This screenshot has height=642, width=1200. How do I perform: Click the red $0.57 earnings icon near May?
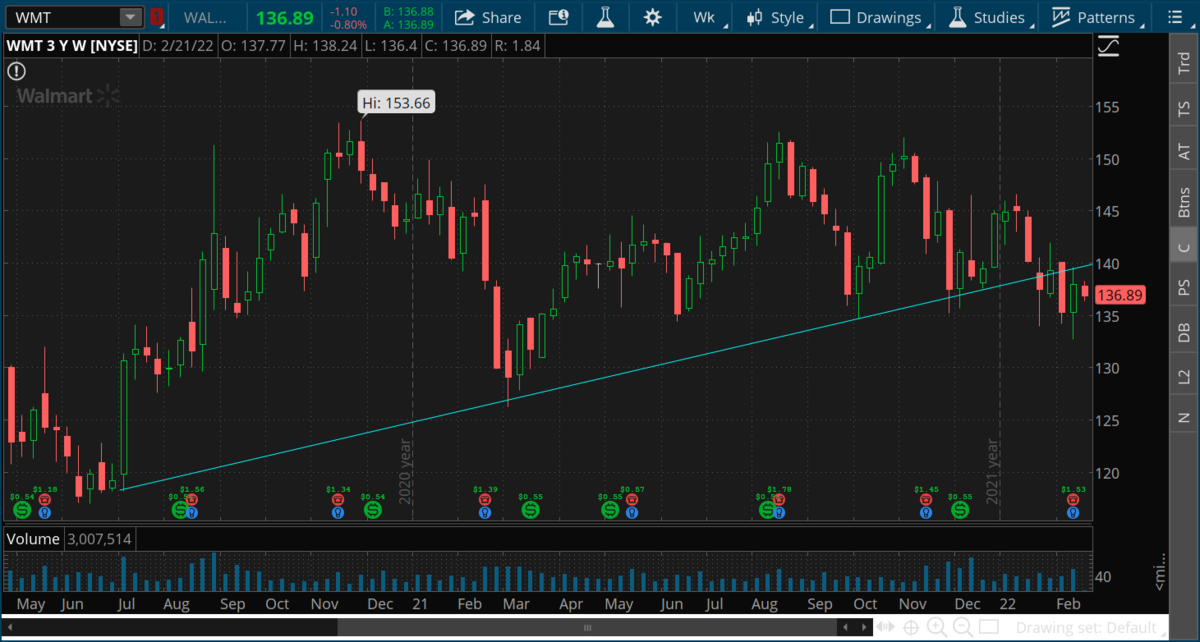coord(634,498)
